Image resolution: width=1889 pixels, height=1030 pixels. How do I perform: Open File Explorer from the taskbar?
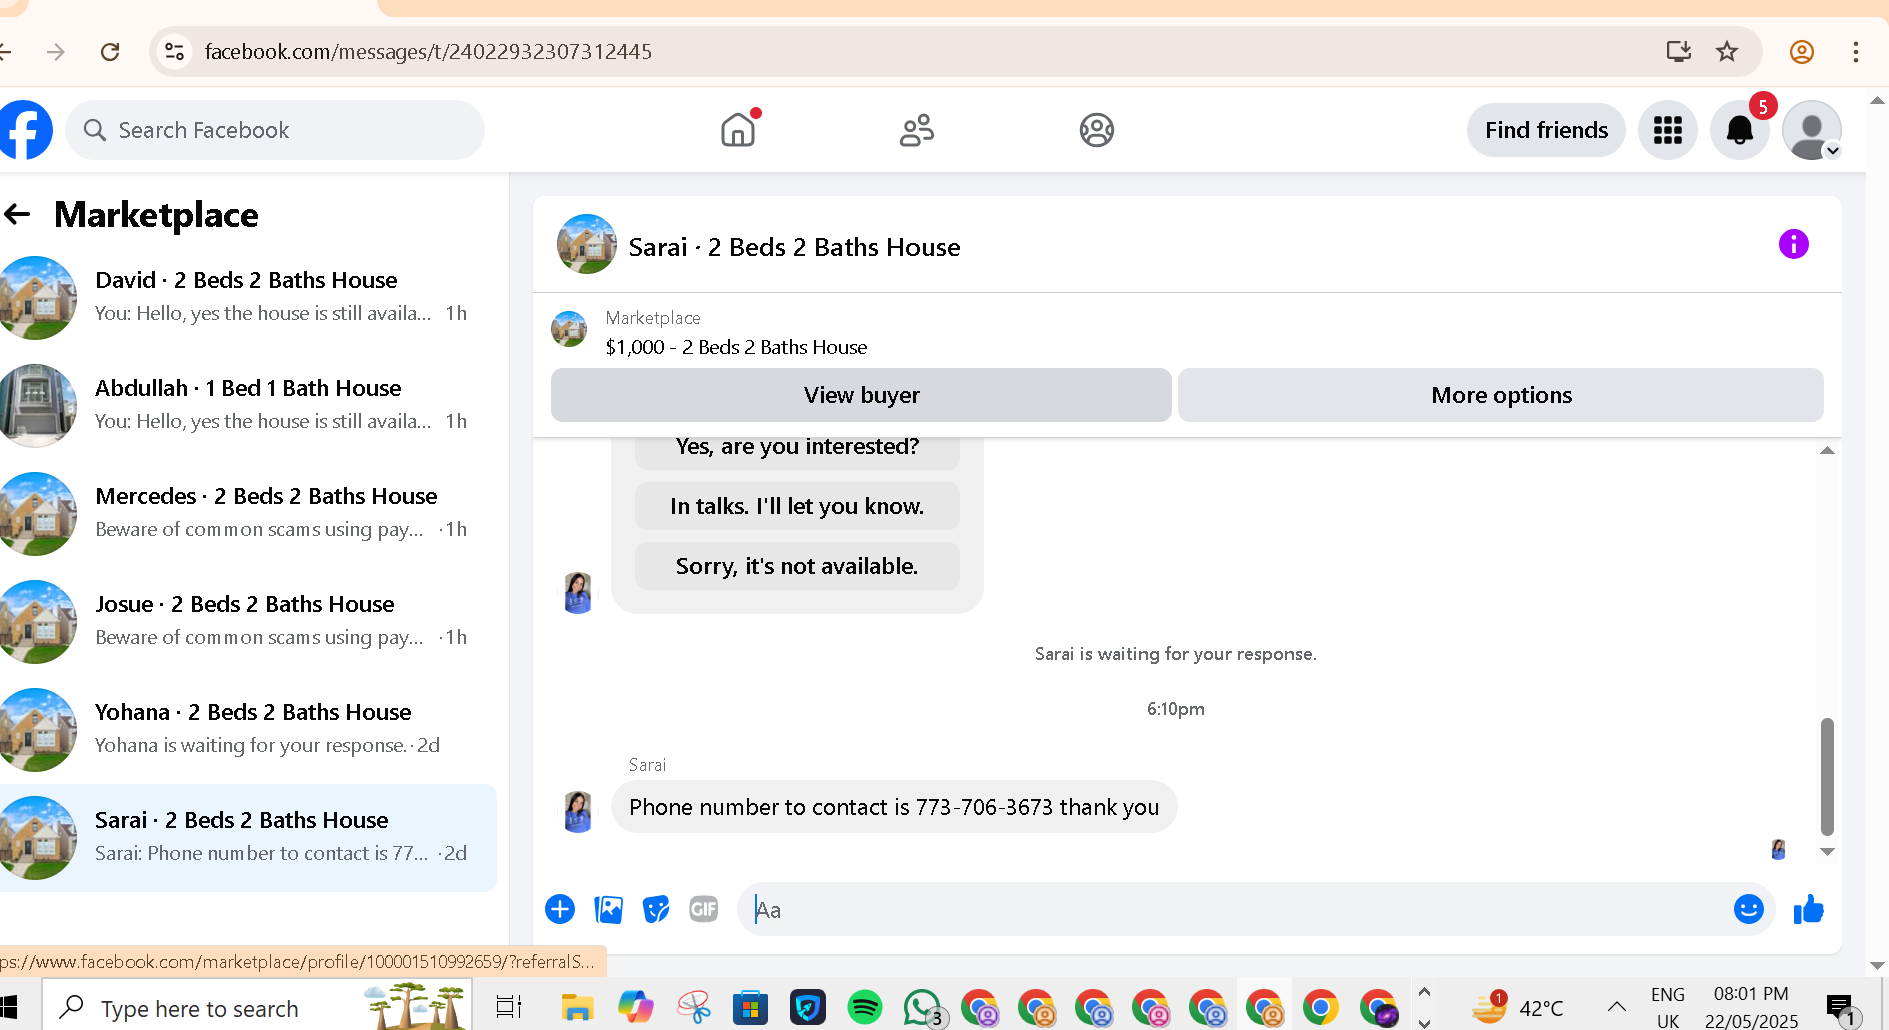tap(577, 1007)
